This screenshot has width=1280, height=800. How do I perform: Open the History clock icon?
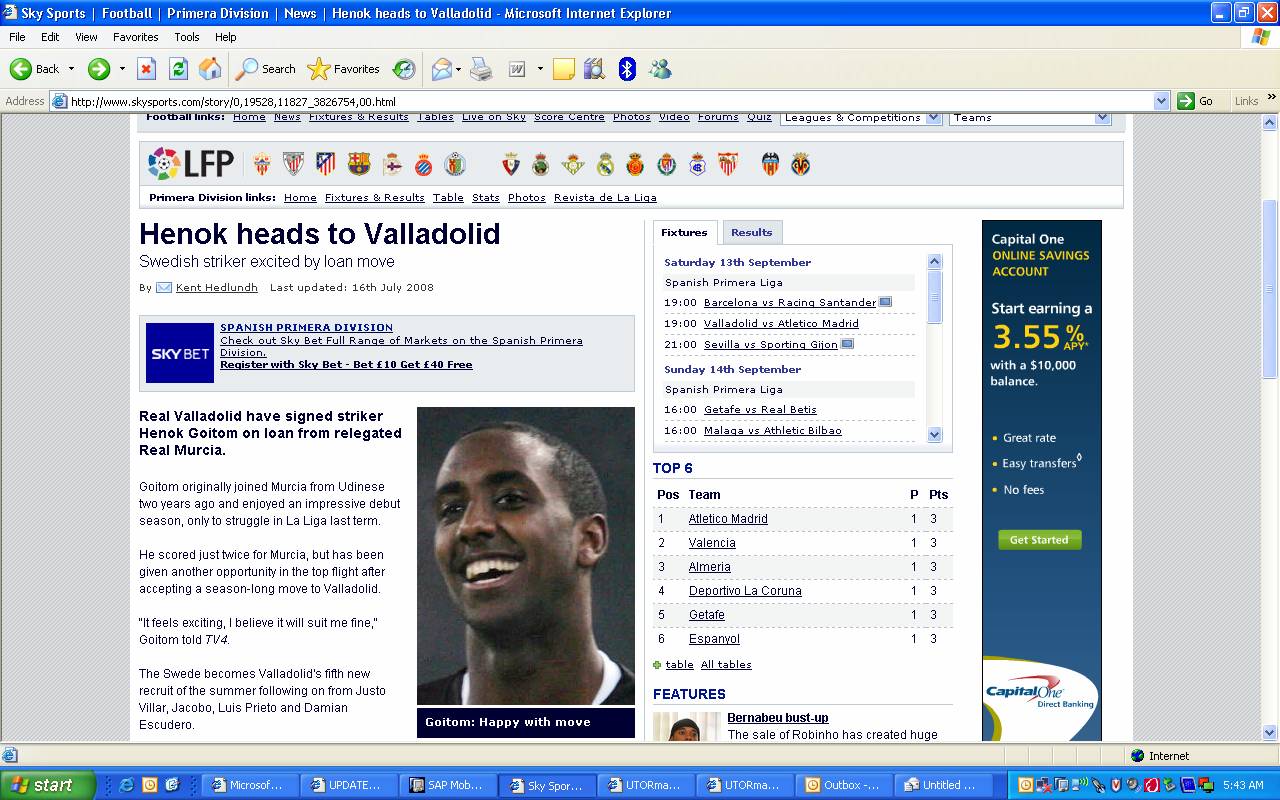coord(404,69)
